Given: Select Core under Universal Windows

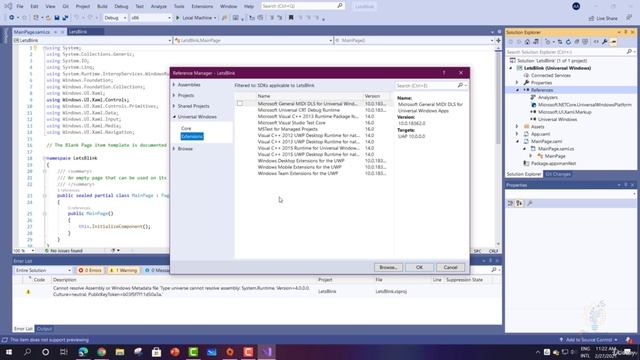Looking at the screenshot, I should 186,128.
